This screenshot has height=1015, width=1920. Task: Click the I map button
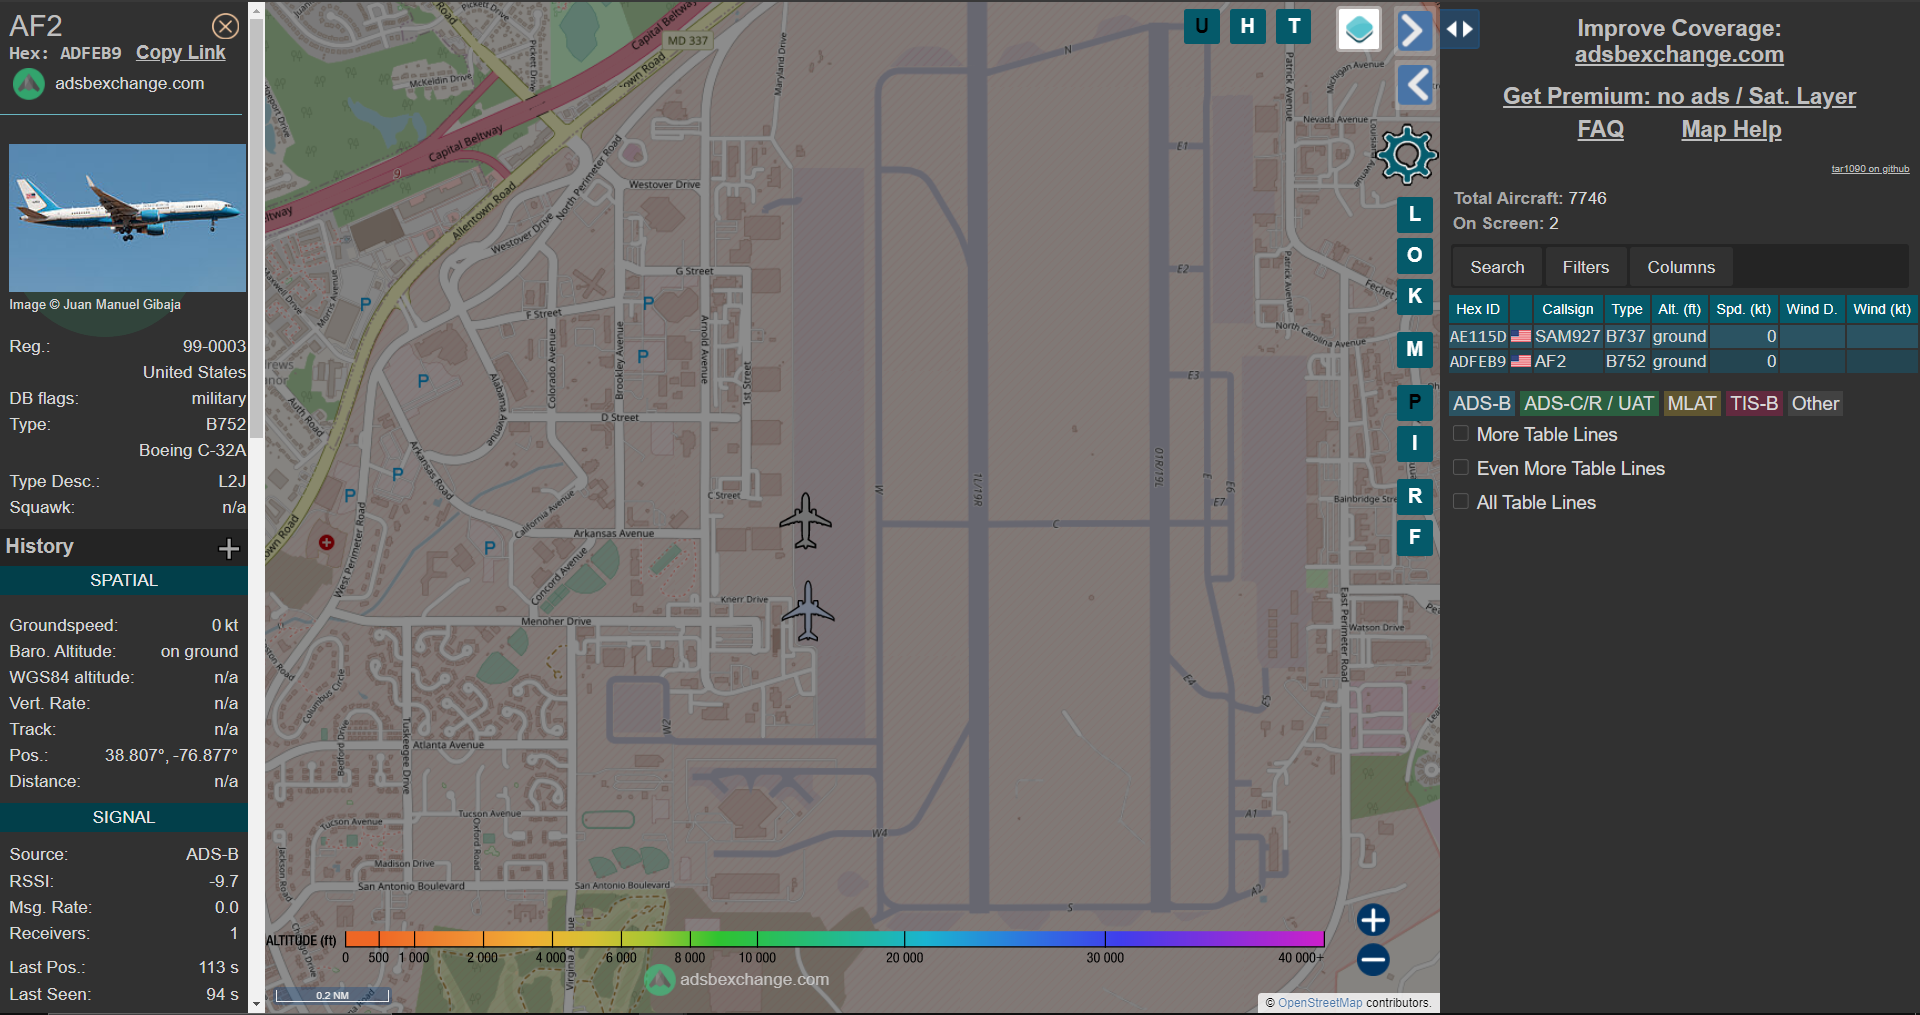[1415, 444]
